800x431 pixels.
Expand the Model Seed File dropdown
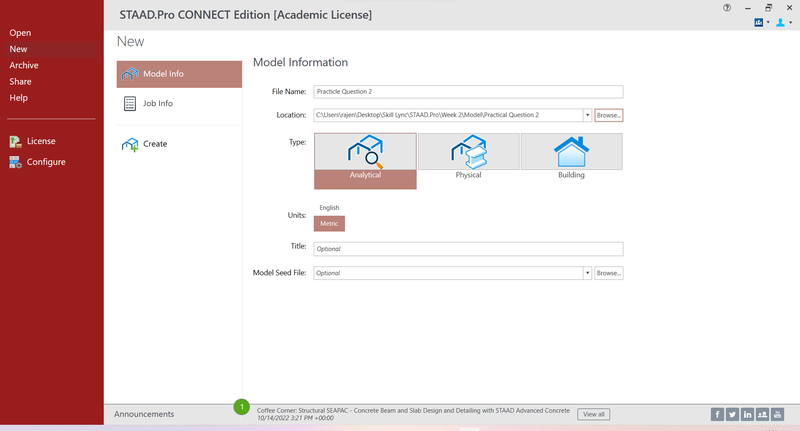point(587,273)
